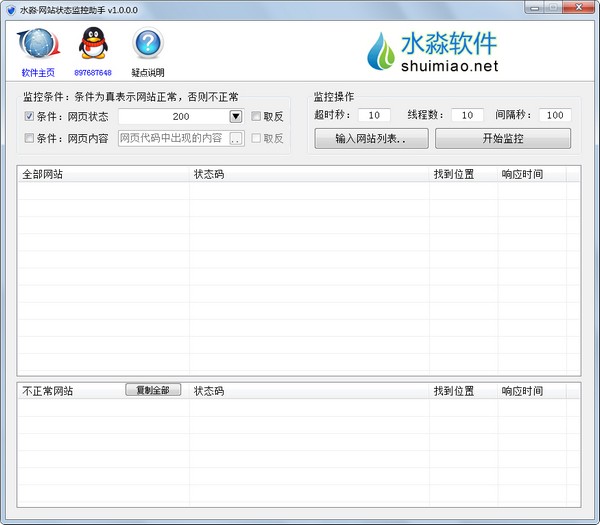
Task: Open the 软件主页 globe icon
Action: click(38, 45)
